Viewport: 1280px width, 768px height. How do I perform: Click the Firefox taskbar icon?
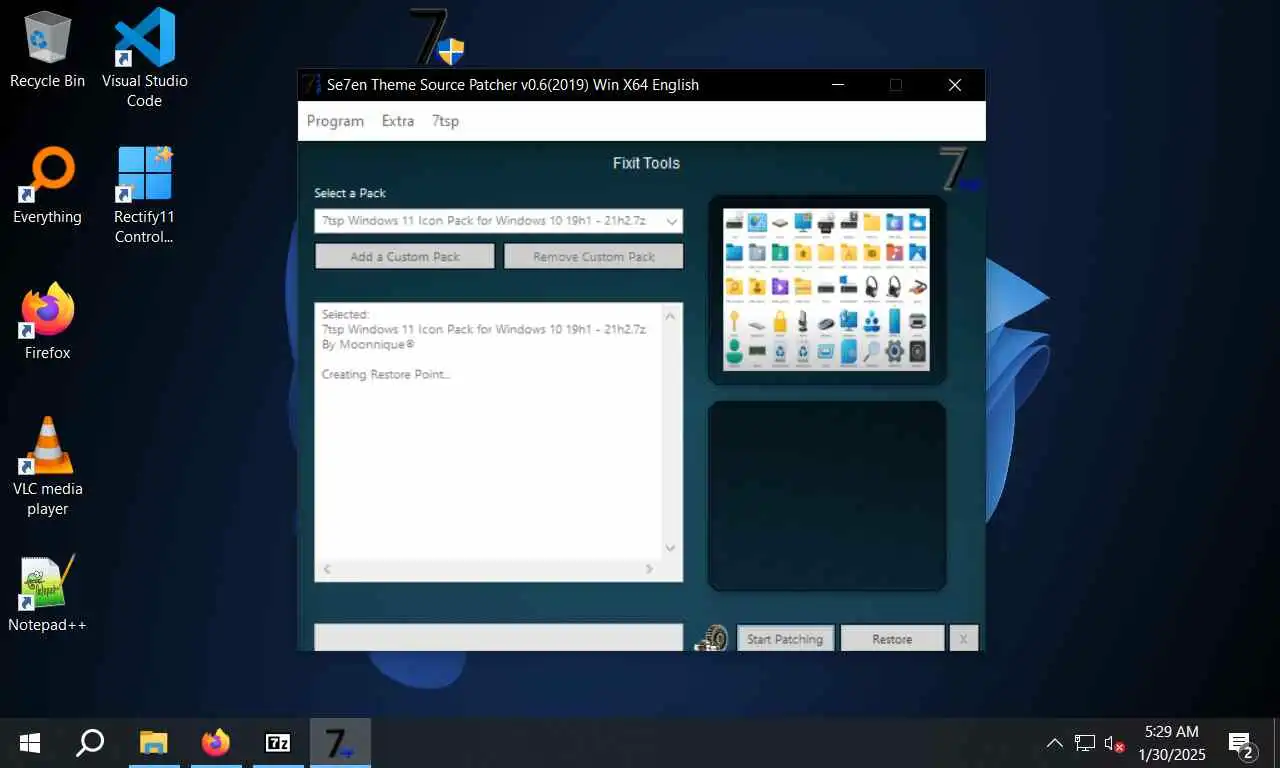click(x=215, y=743)
